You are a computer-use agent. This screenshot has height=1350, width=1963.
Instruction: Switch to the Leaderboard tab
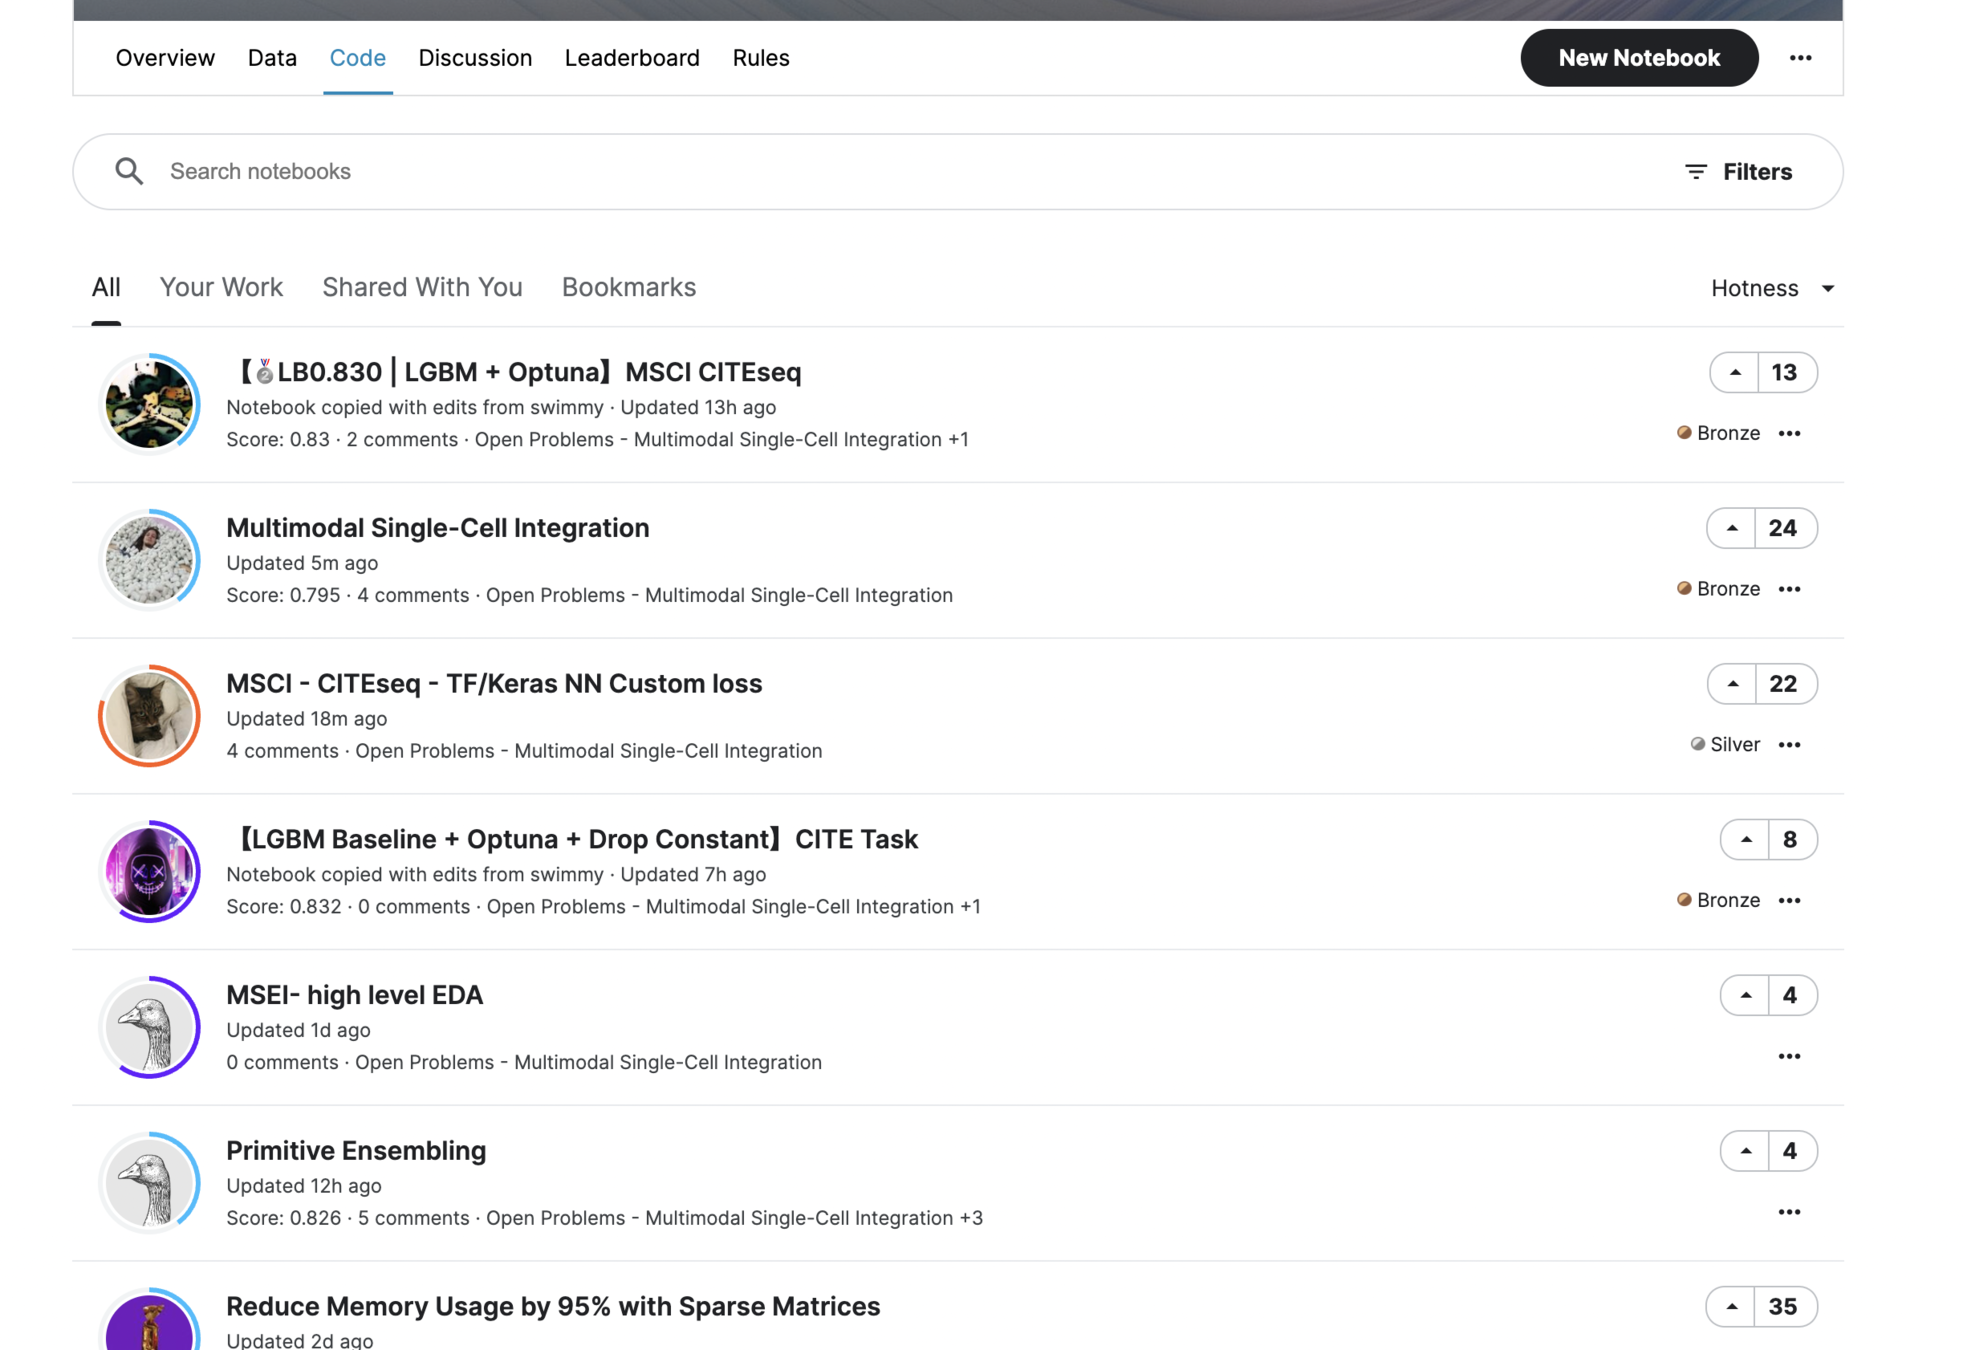pos(632,58)
